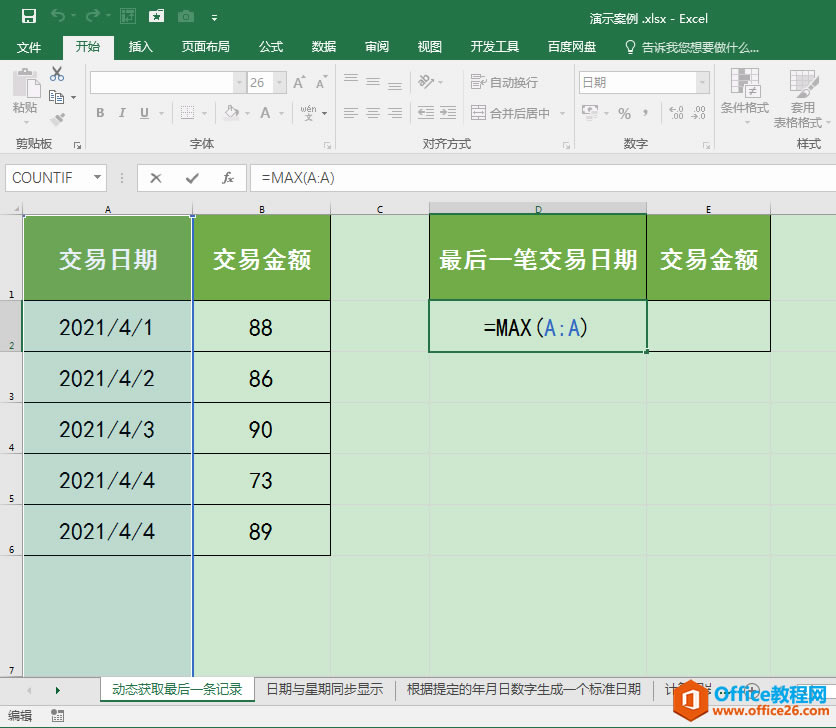836x728 pixels.
Task: Click the camera icon in quick access toolbar
Action: 186,17
